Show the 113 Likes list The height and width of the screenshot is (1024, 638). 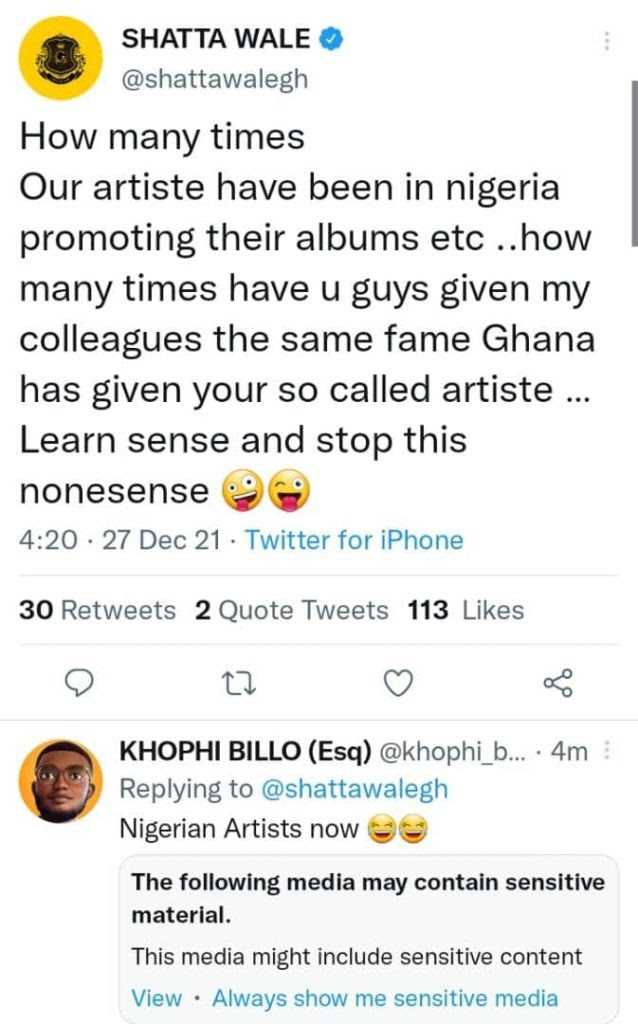tap(466, 610)
